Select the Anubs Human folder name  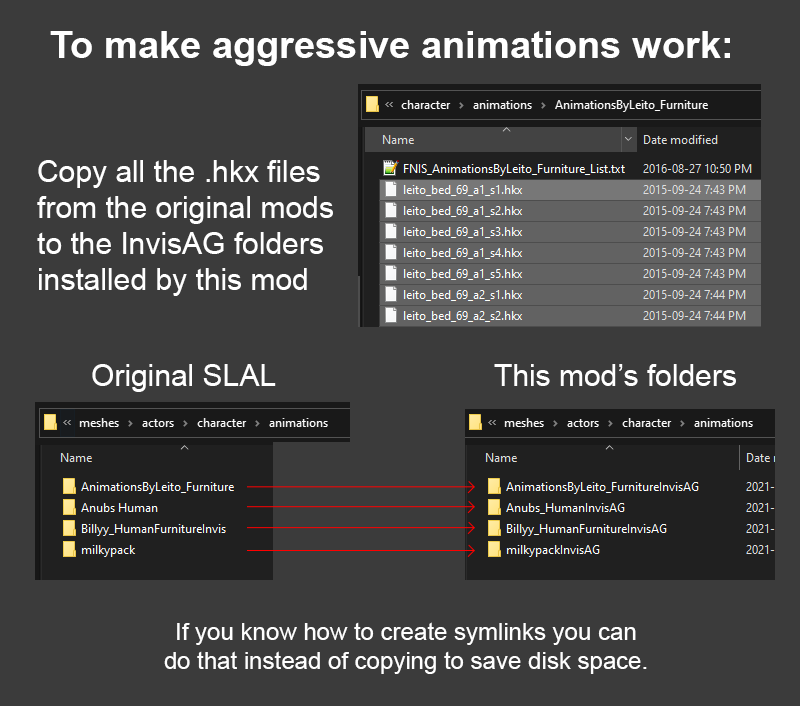119,508
